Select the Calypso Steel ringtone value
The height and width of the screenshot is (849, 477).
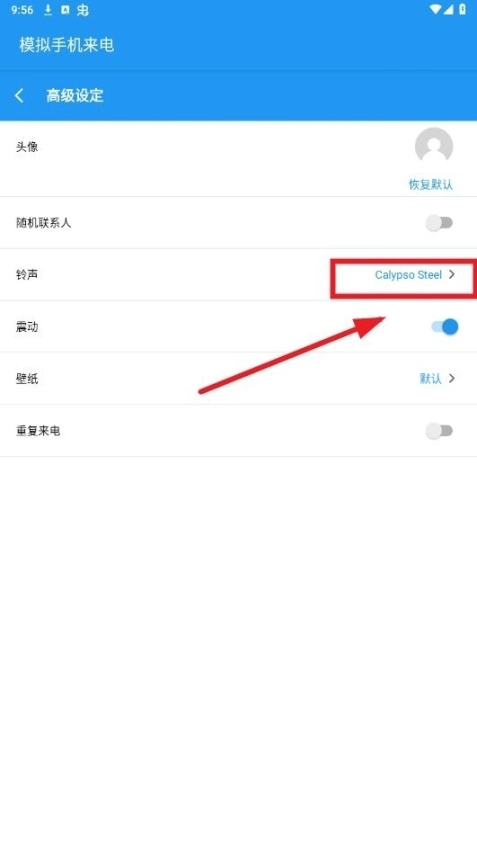408,275
